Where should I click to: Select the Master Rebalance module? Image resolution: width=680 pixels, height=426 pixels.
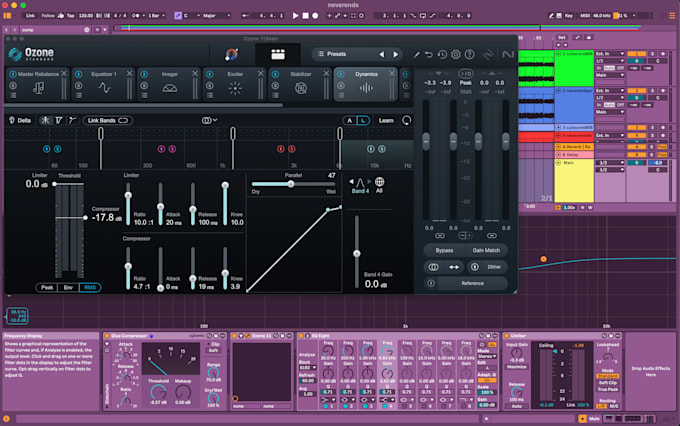[38, 84]
